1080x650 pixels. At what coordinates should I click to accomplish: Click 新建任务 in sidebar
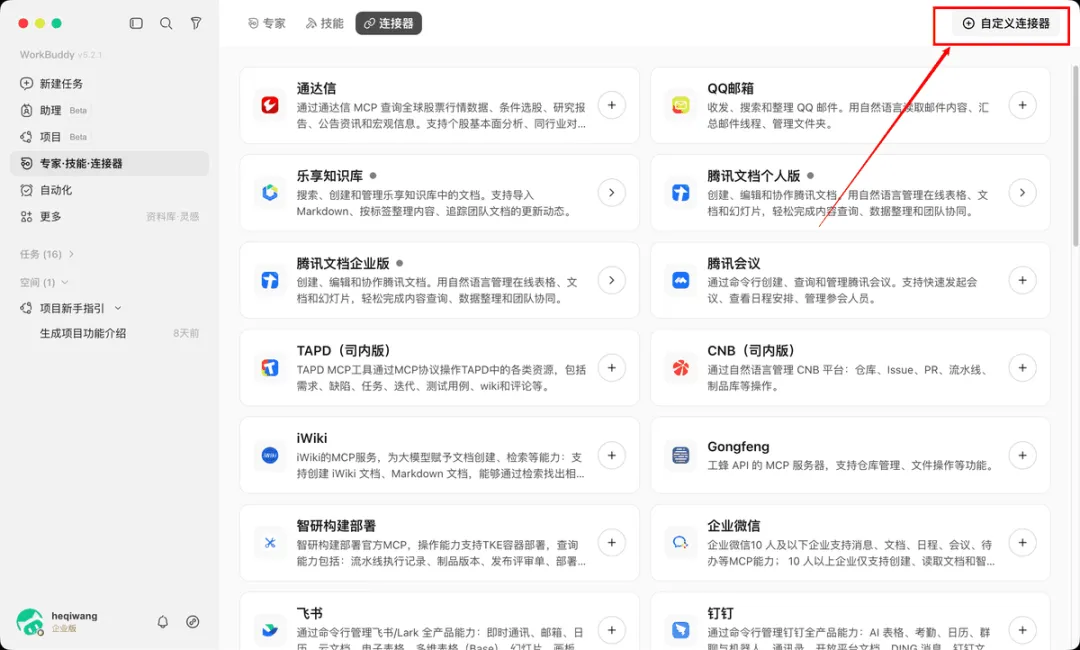pyautogui.click(x=110, y=83)
